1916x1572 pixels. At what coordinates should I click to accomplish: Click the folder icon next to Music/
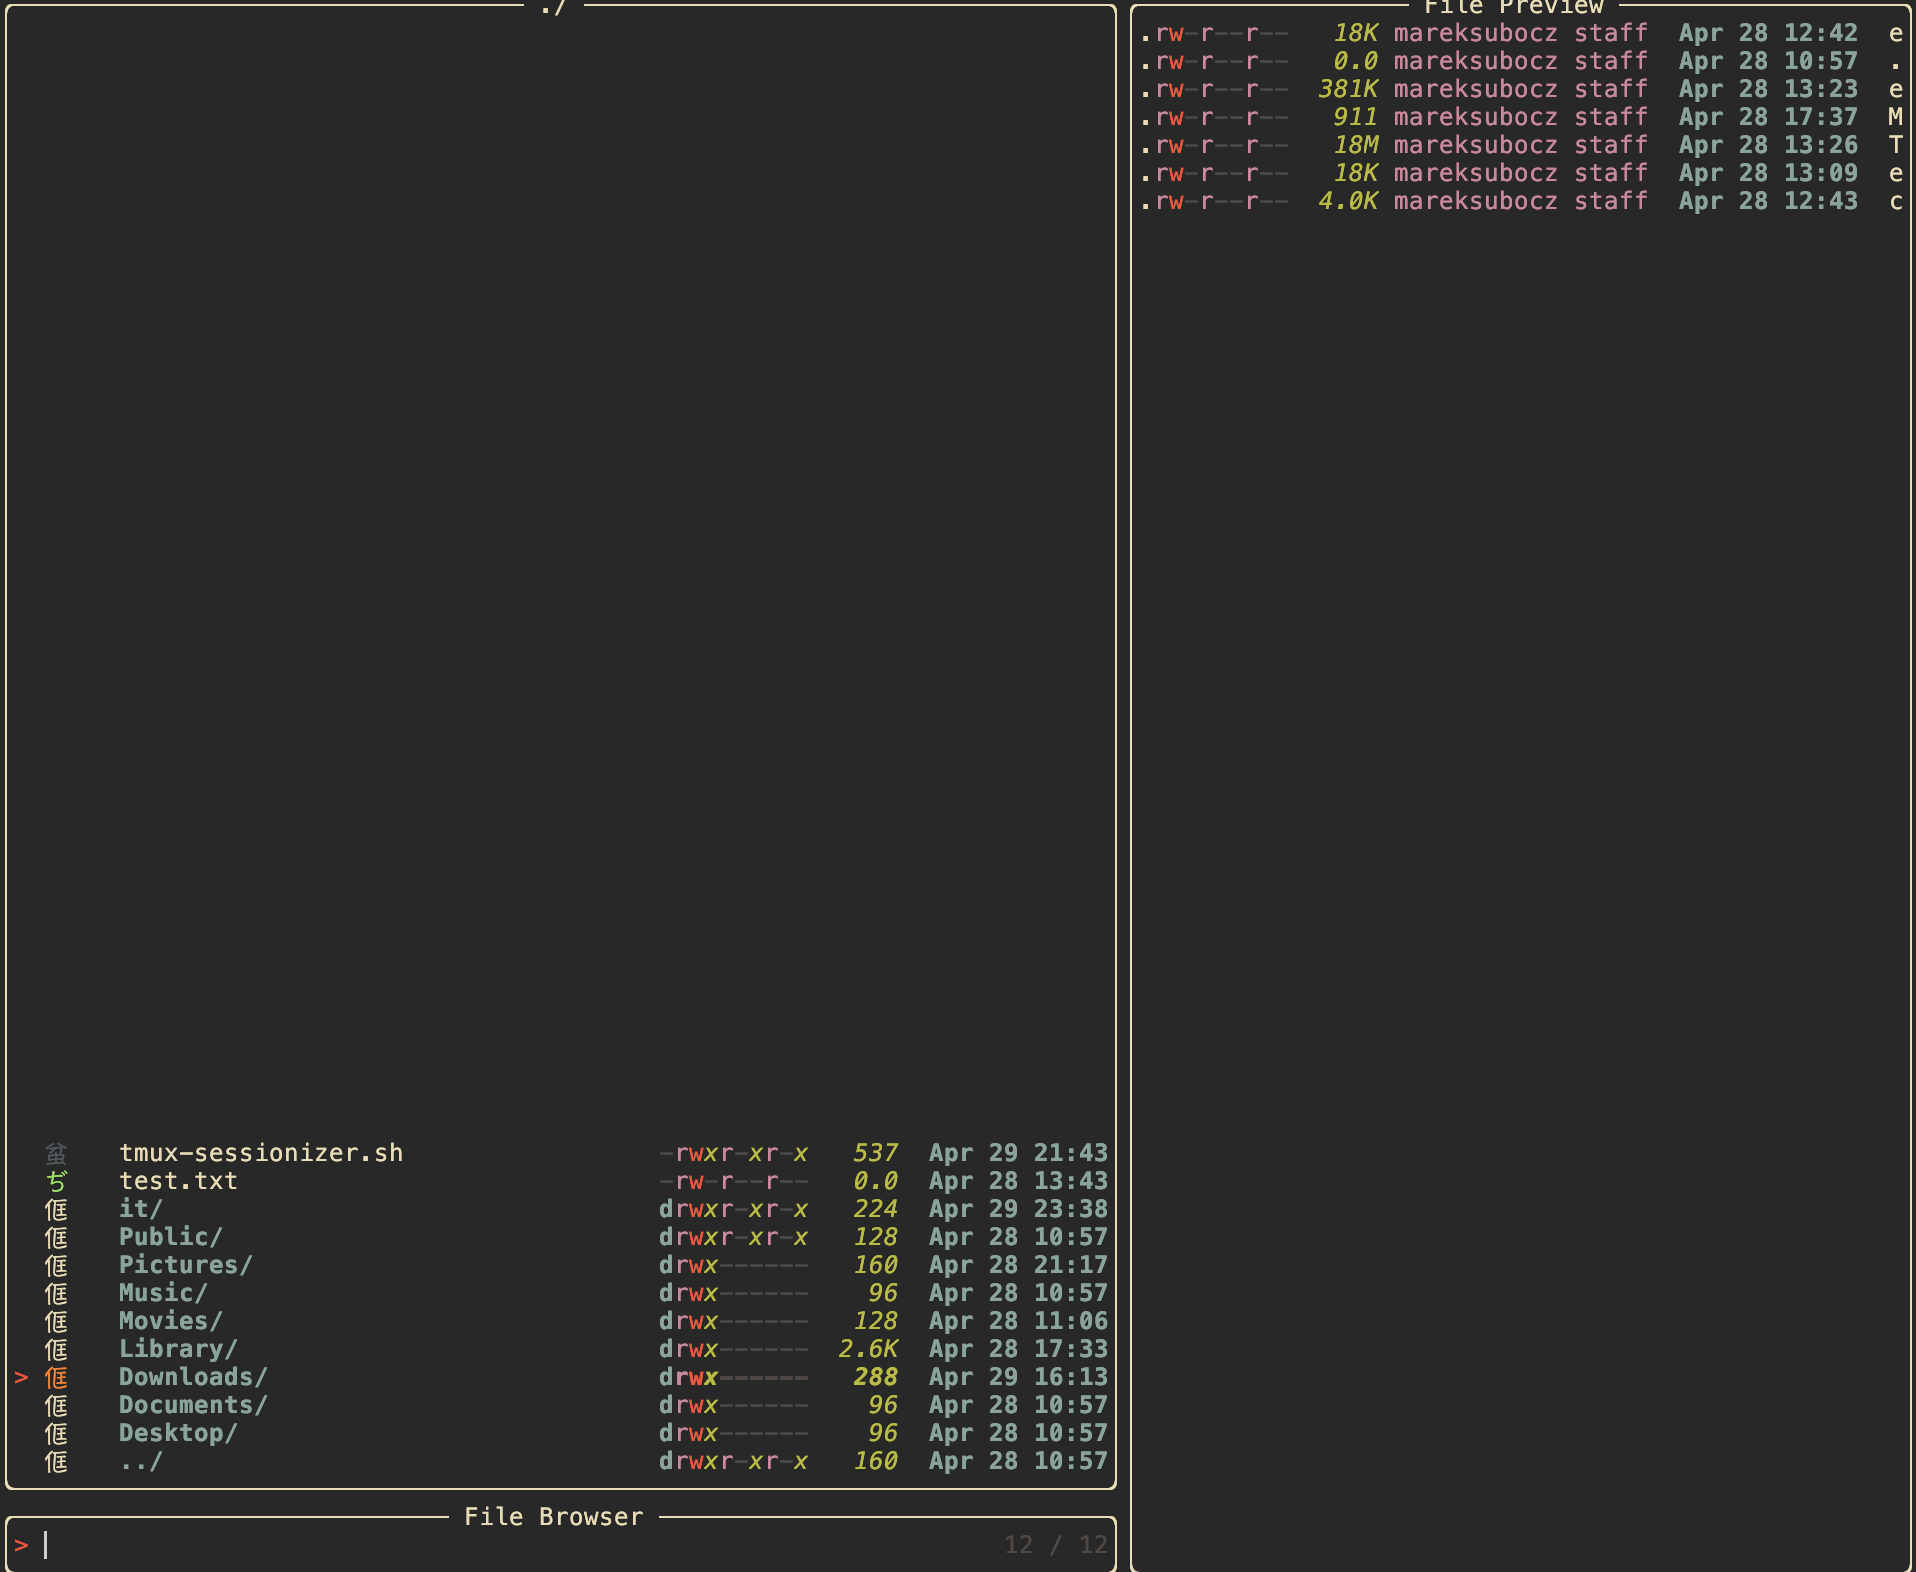57,1293
